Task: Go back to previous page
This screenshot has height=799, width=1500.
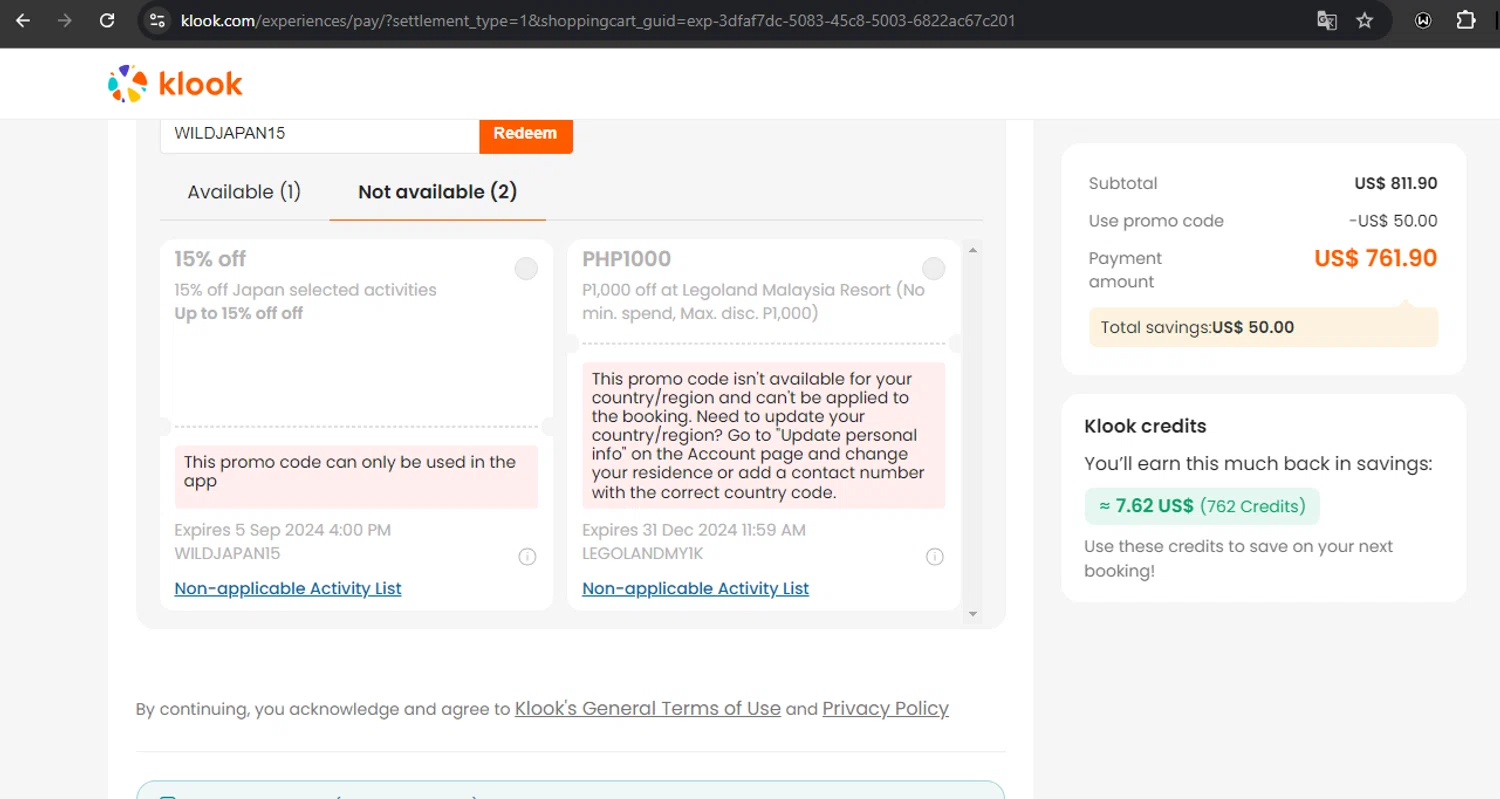Action: click(x=23, y=20)
